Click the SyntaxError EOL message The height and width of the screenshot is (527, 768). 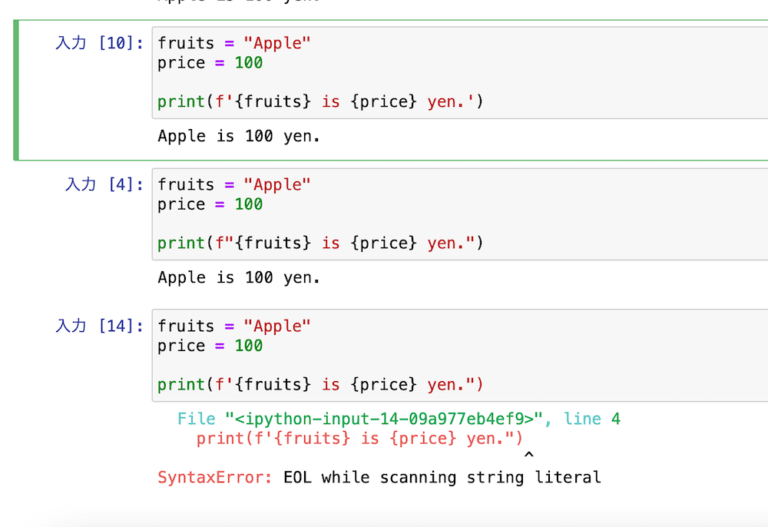(380, 477)
